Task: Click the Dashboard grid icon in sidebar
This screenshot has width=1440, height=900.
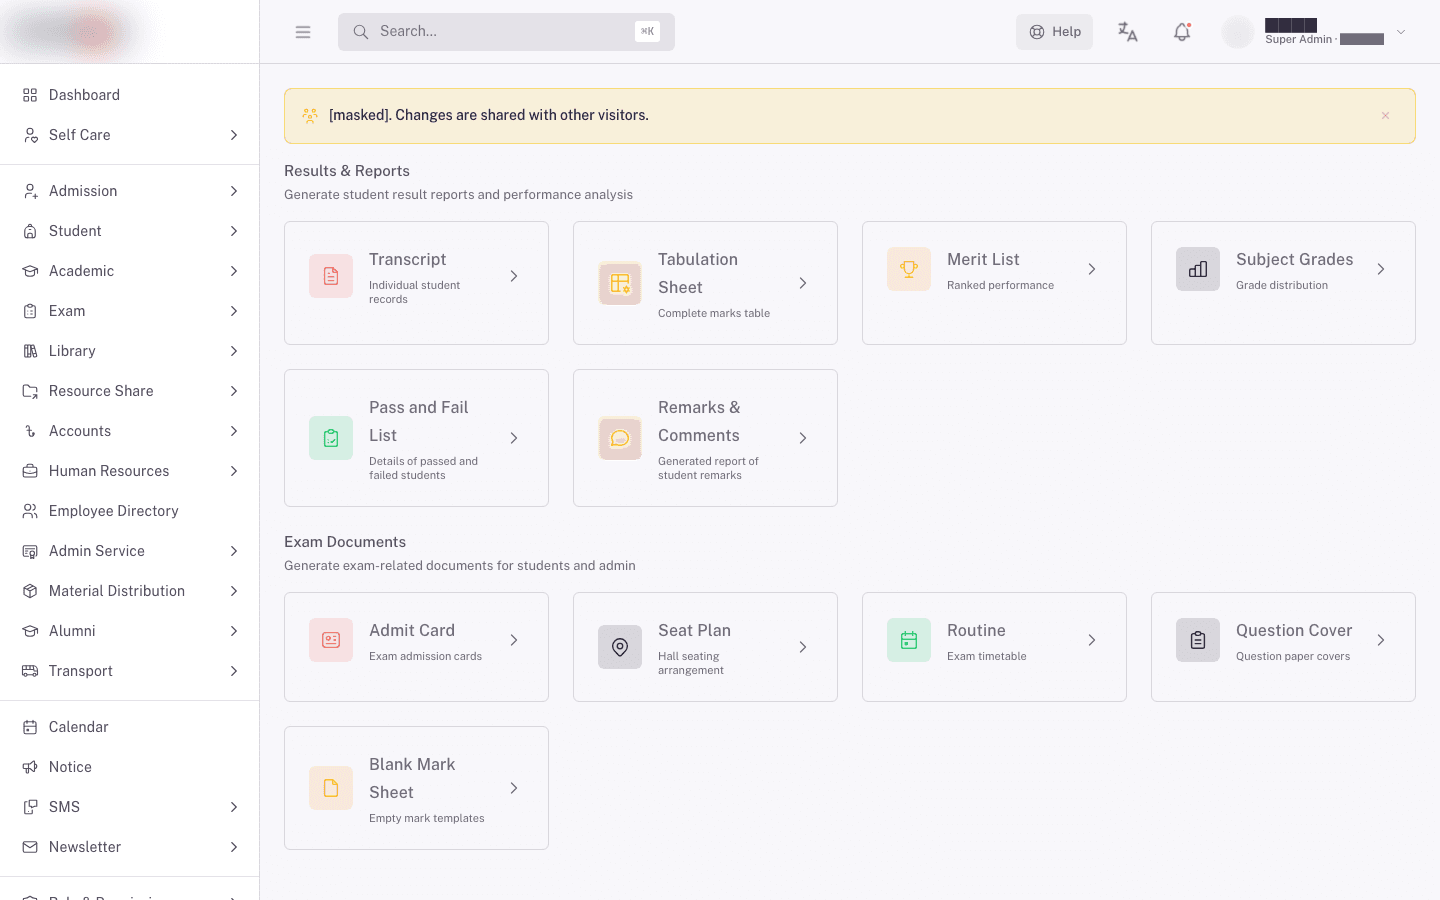Action: [x=30, y=95]
